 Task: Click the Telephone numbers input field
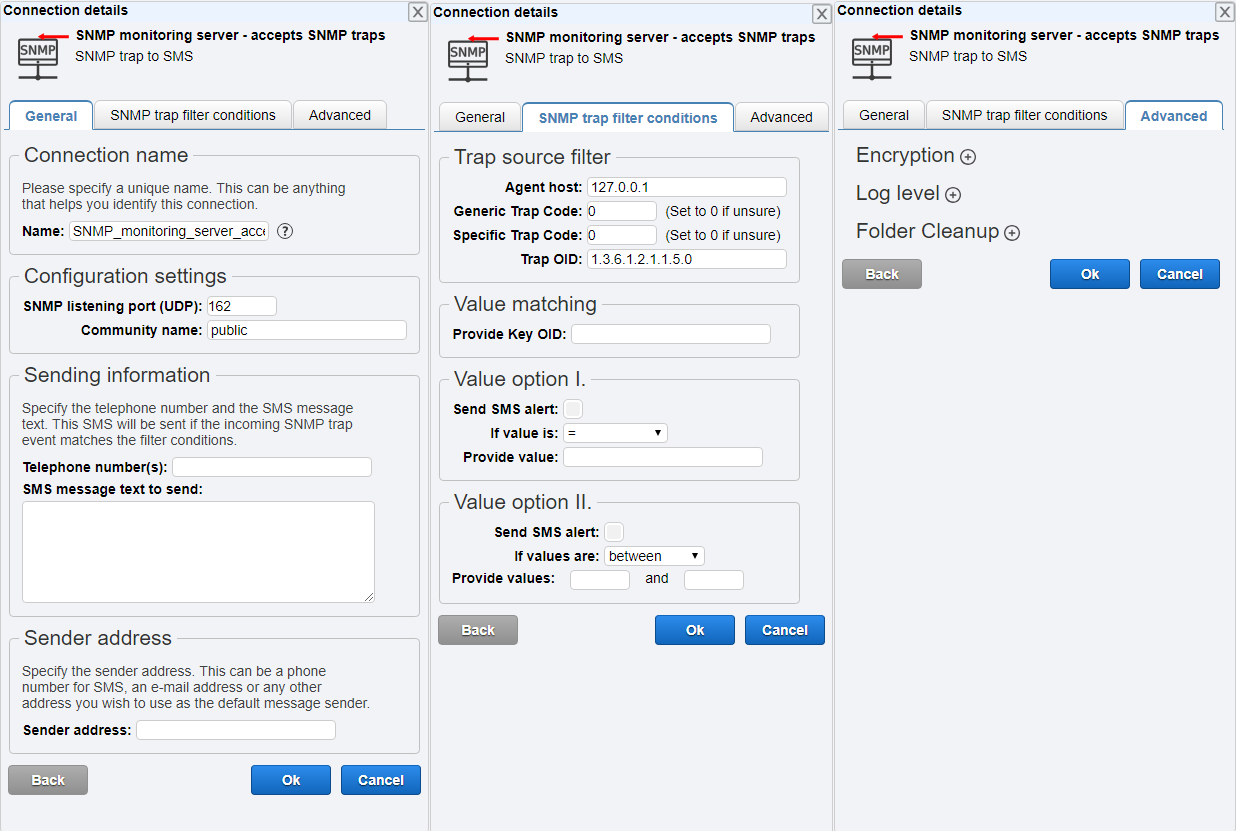pyautogui.click(x=271, y=466)
